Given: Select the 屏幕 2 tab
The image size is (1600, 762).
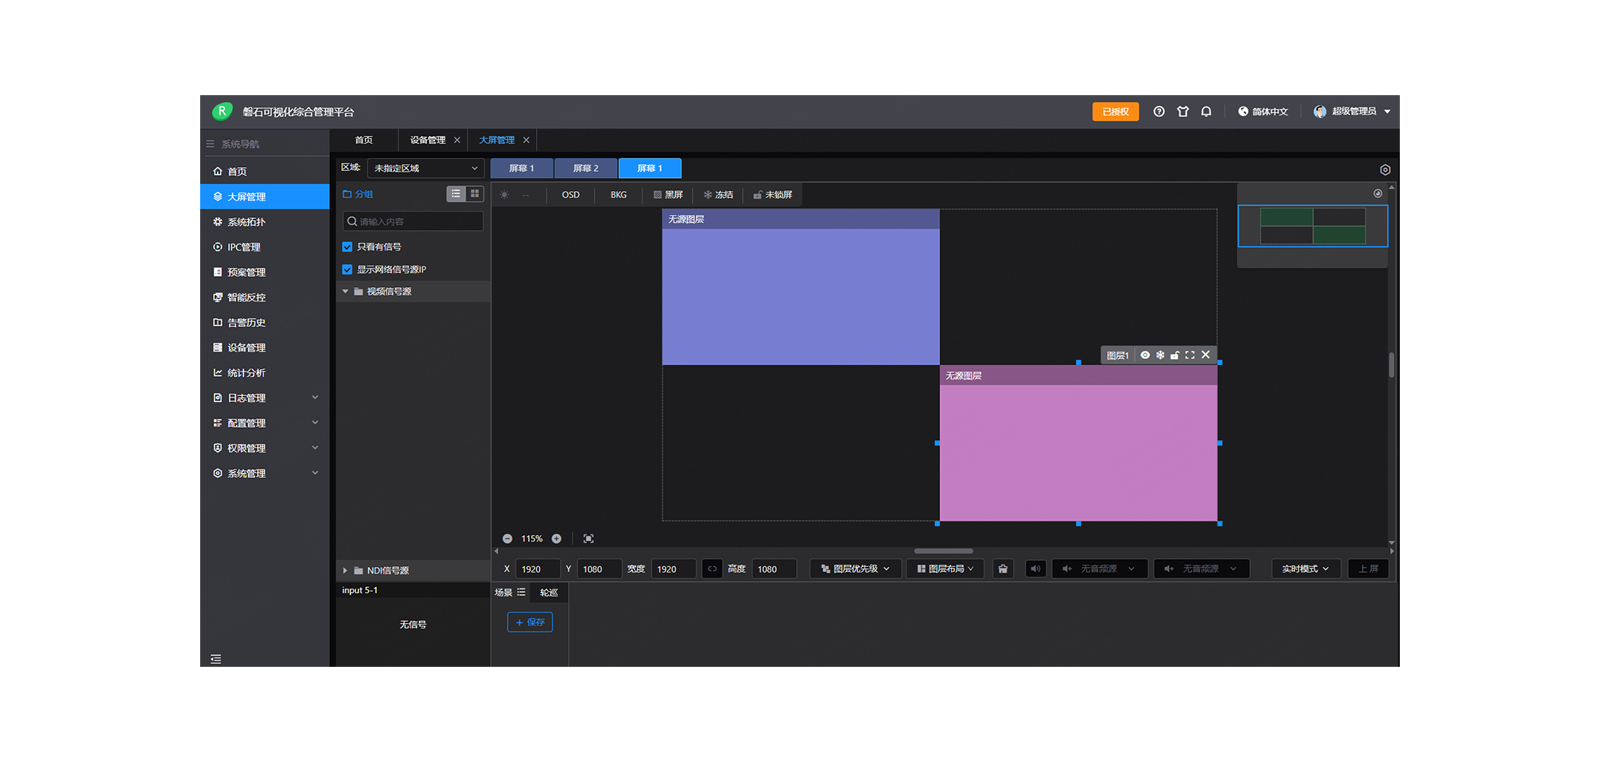Looking at the screenshot, I should click(586, 168).
